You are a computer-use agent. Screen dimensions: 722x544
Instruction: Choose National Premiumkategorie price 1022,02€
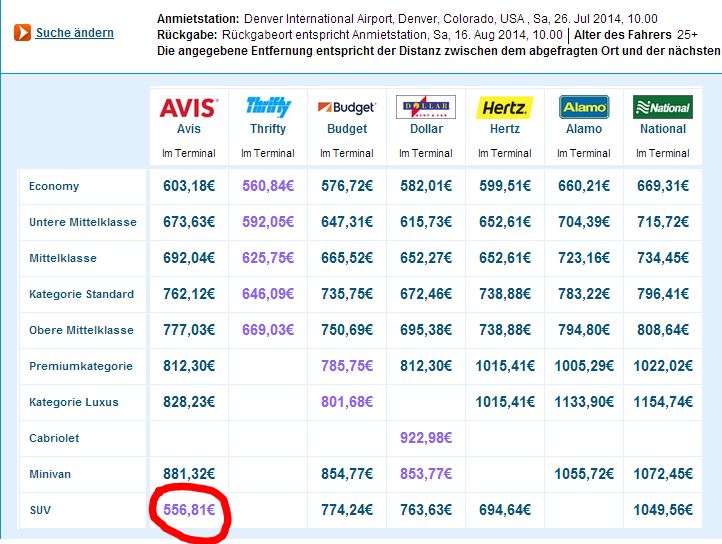pos(663,366)
